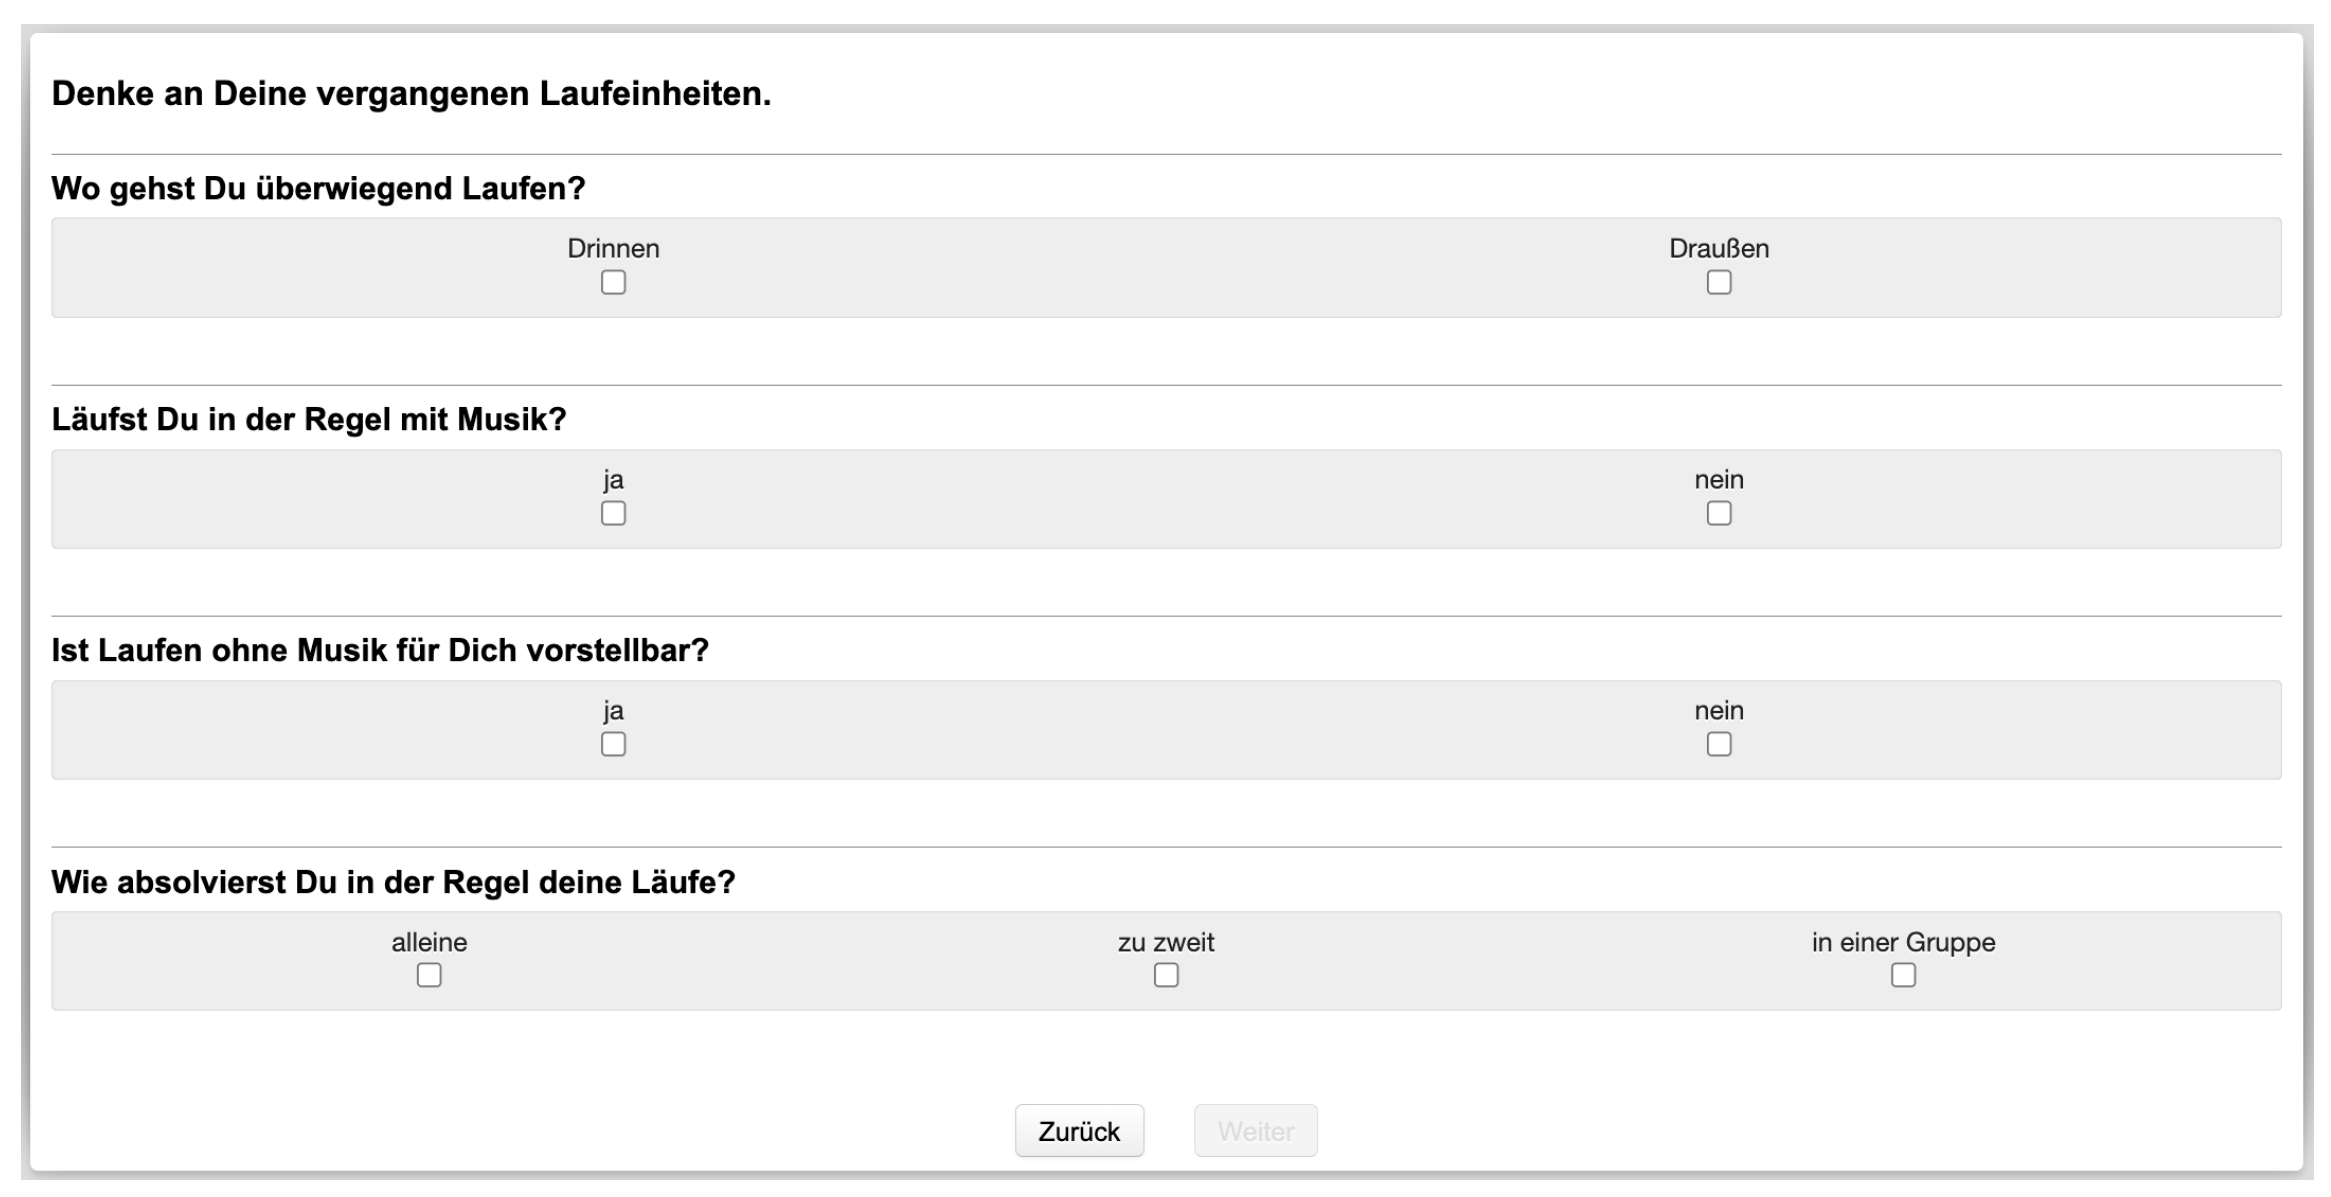Tick 'nein' checkbox under 'Läufst Du mit Musik'
The width and height of the screenshot is (2331, 1197).
[1718, 514]
